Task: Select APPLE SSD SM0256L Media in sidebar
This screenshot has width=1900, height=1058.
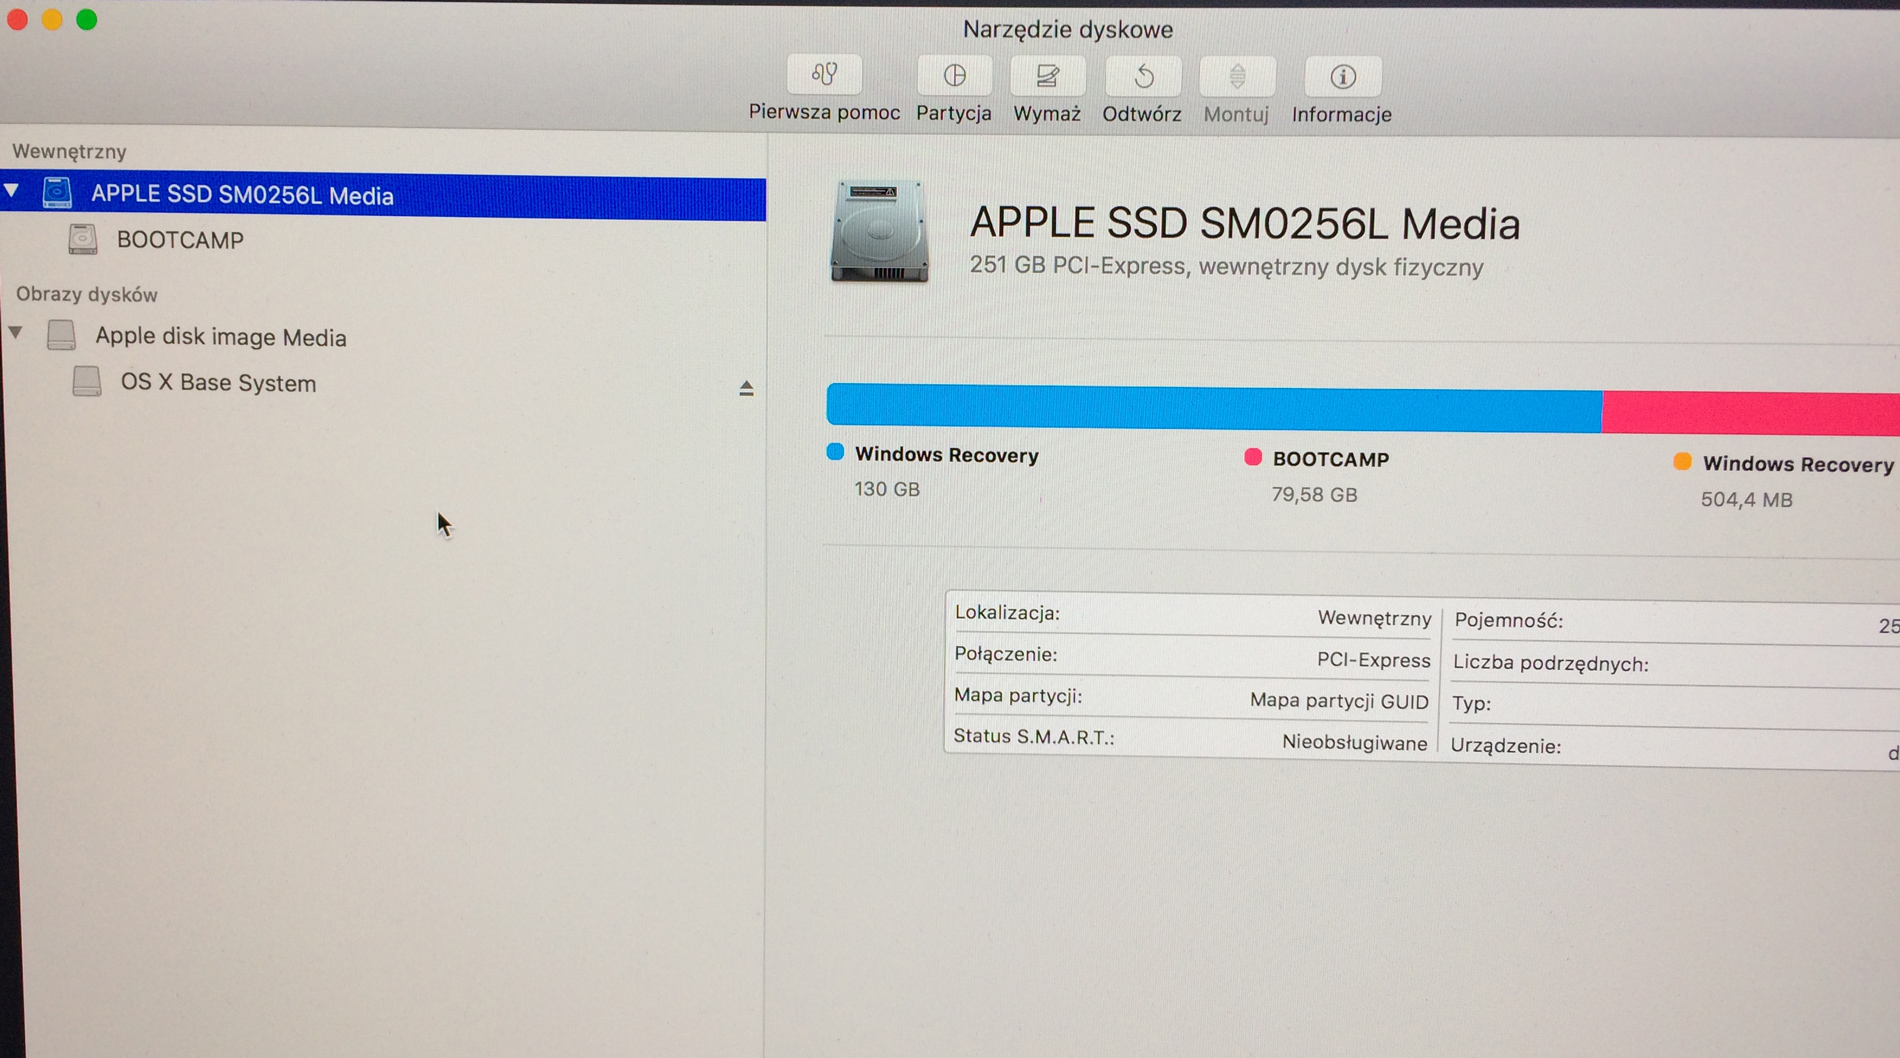Action: coord(383,195)
